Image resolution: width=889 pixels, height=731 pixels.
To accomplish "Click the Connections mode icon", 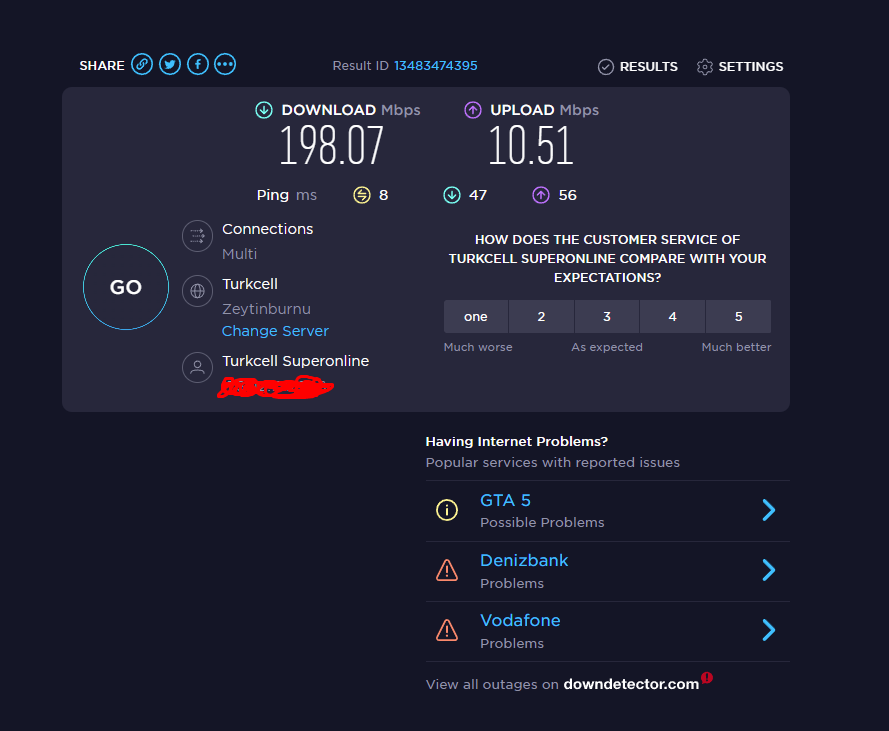I will [x=197, y=236].
